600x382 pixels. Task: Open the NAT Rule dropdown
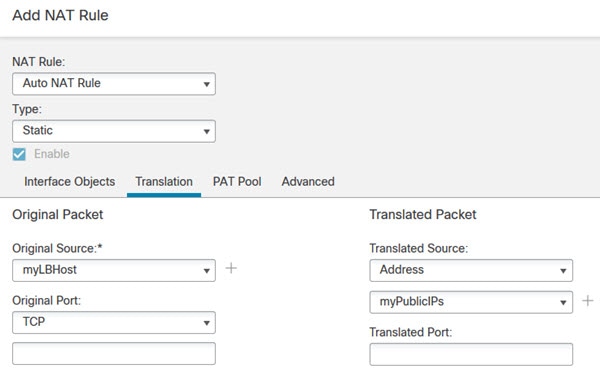click(x=114, y=84)
